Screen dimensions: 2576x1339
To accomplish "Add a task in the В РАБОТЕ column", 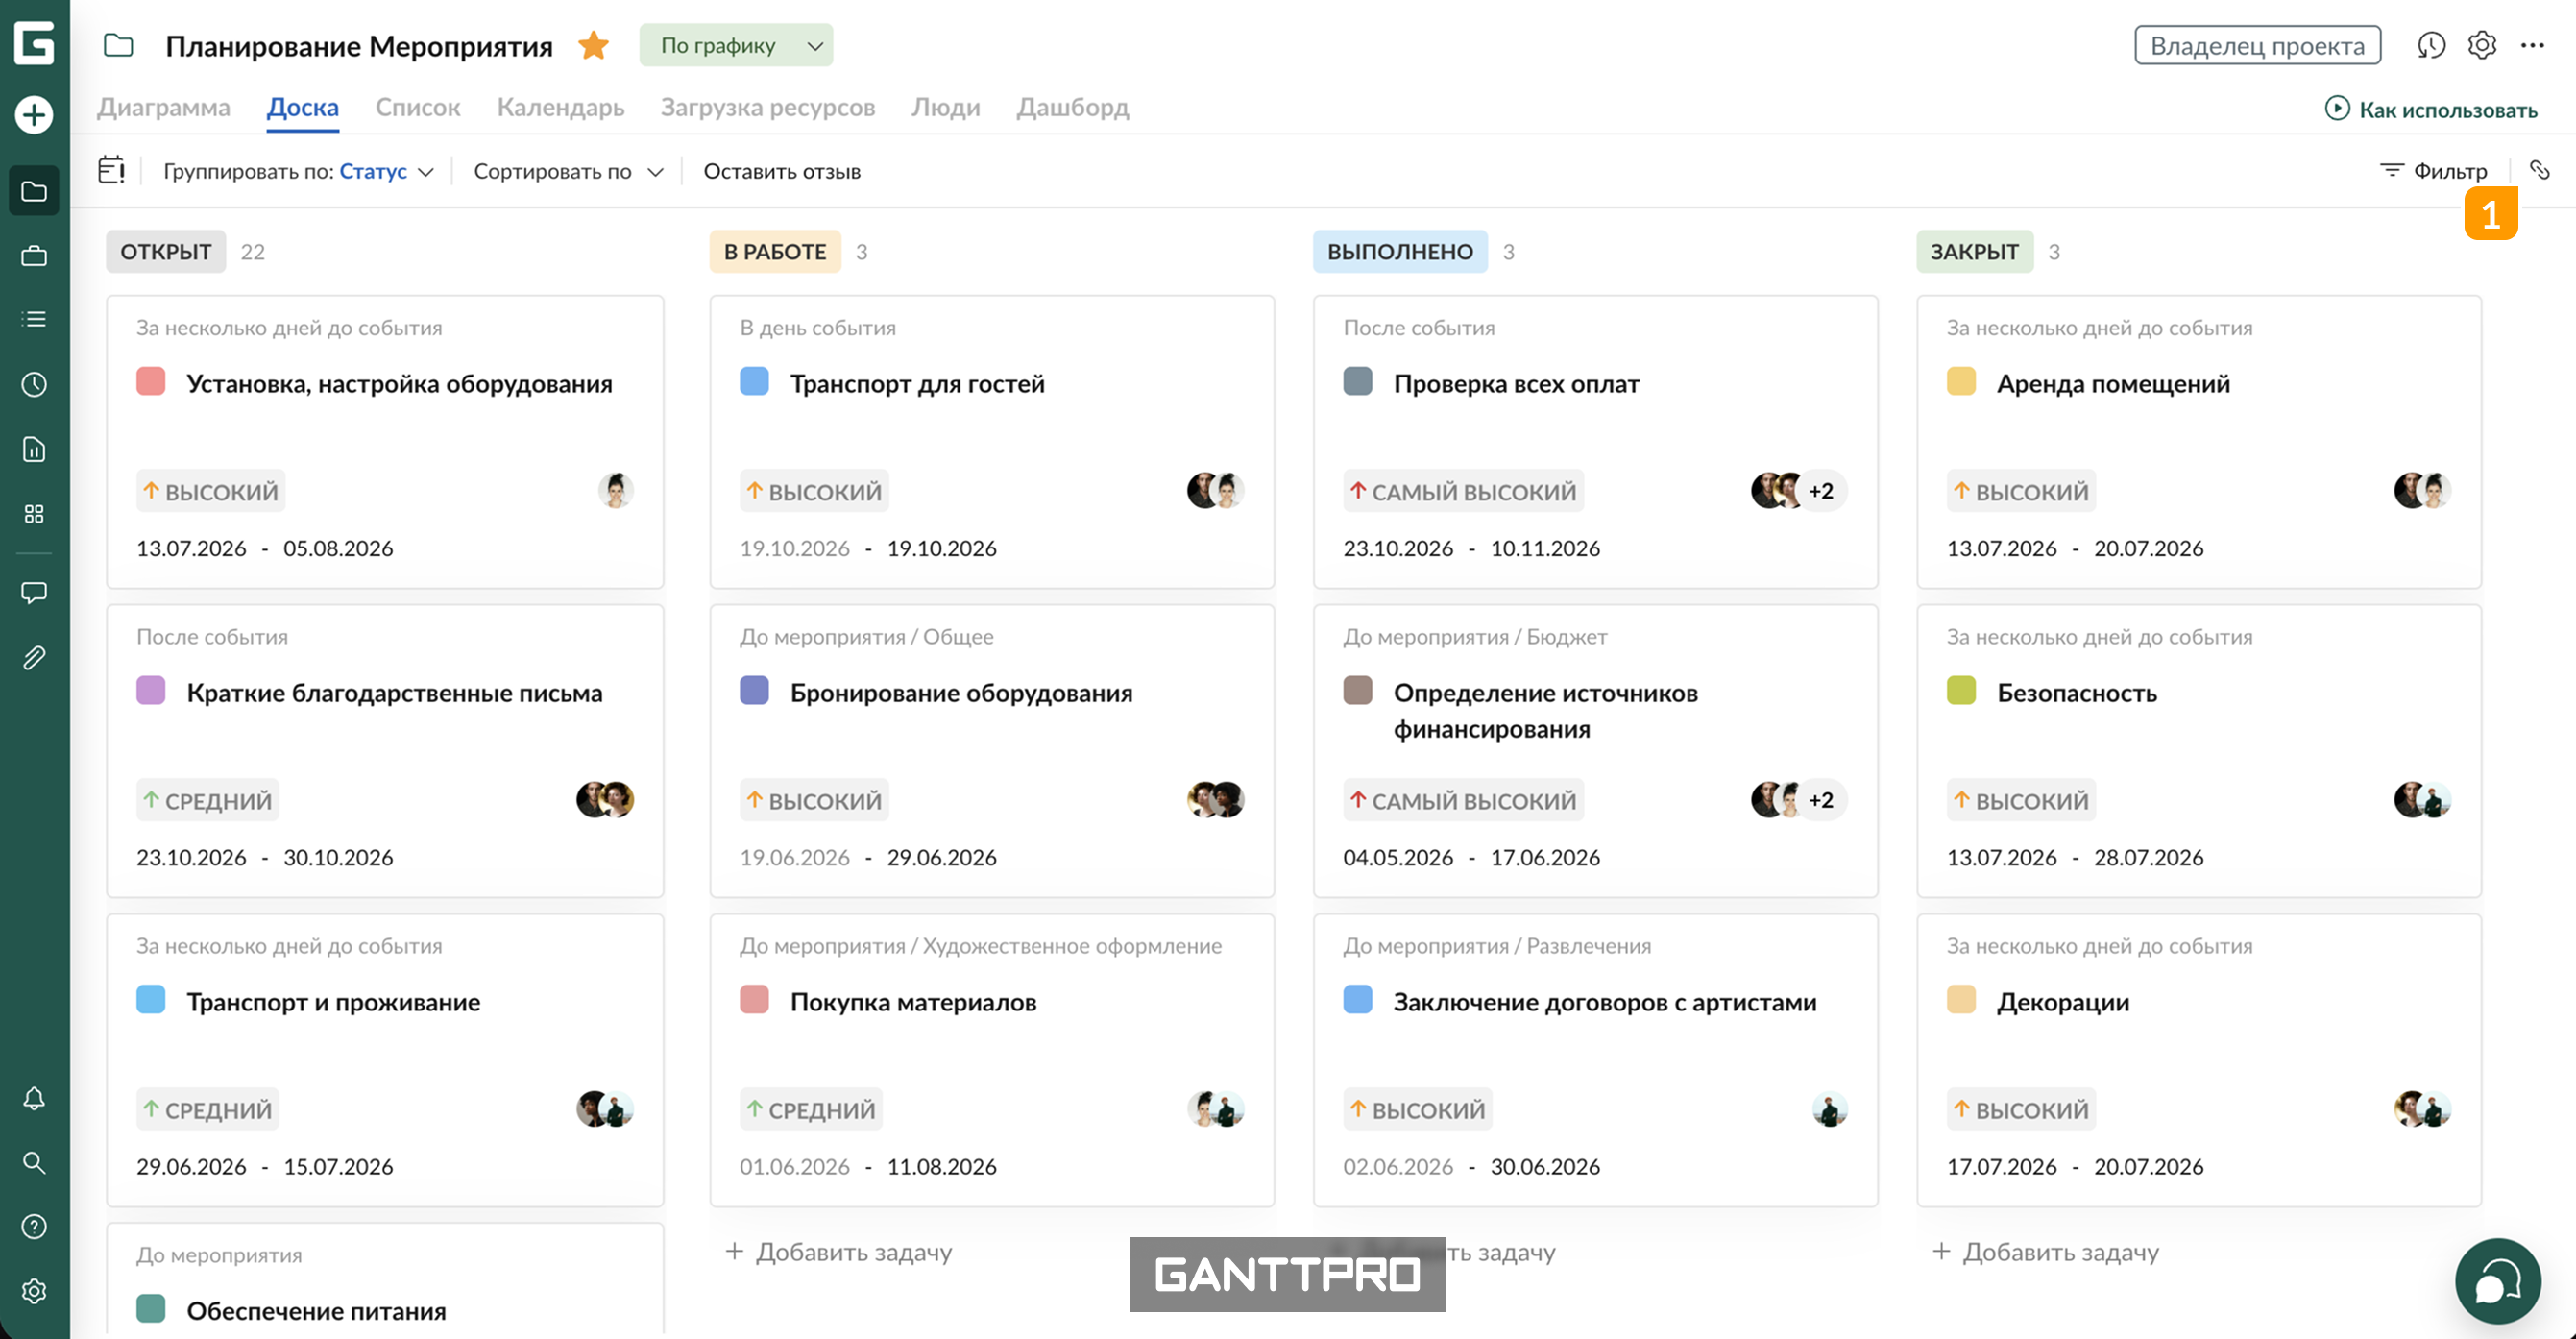I will tap(838, 1251).
